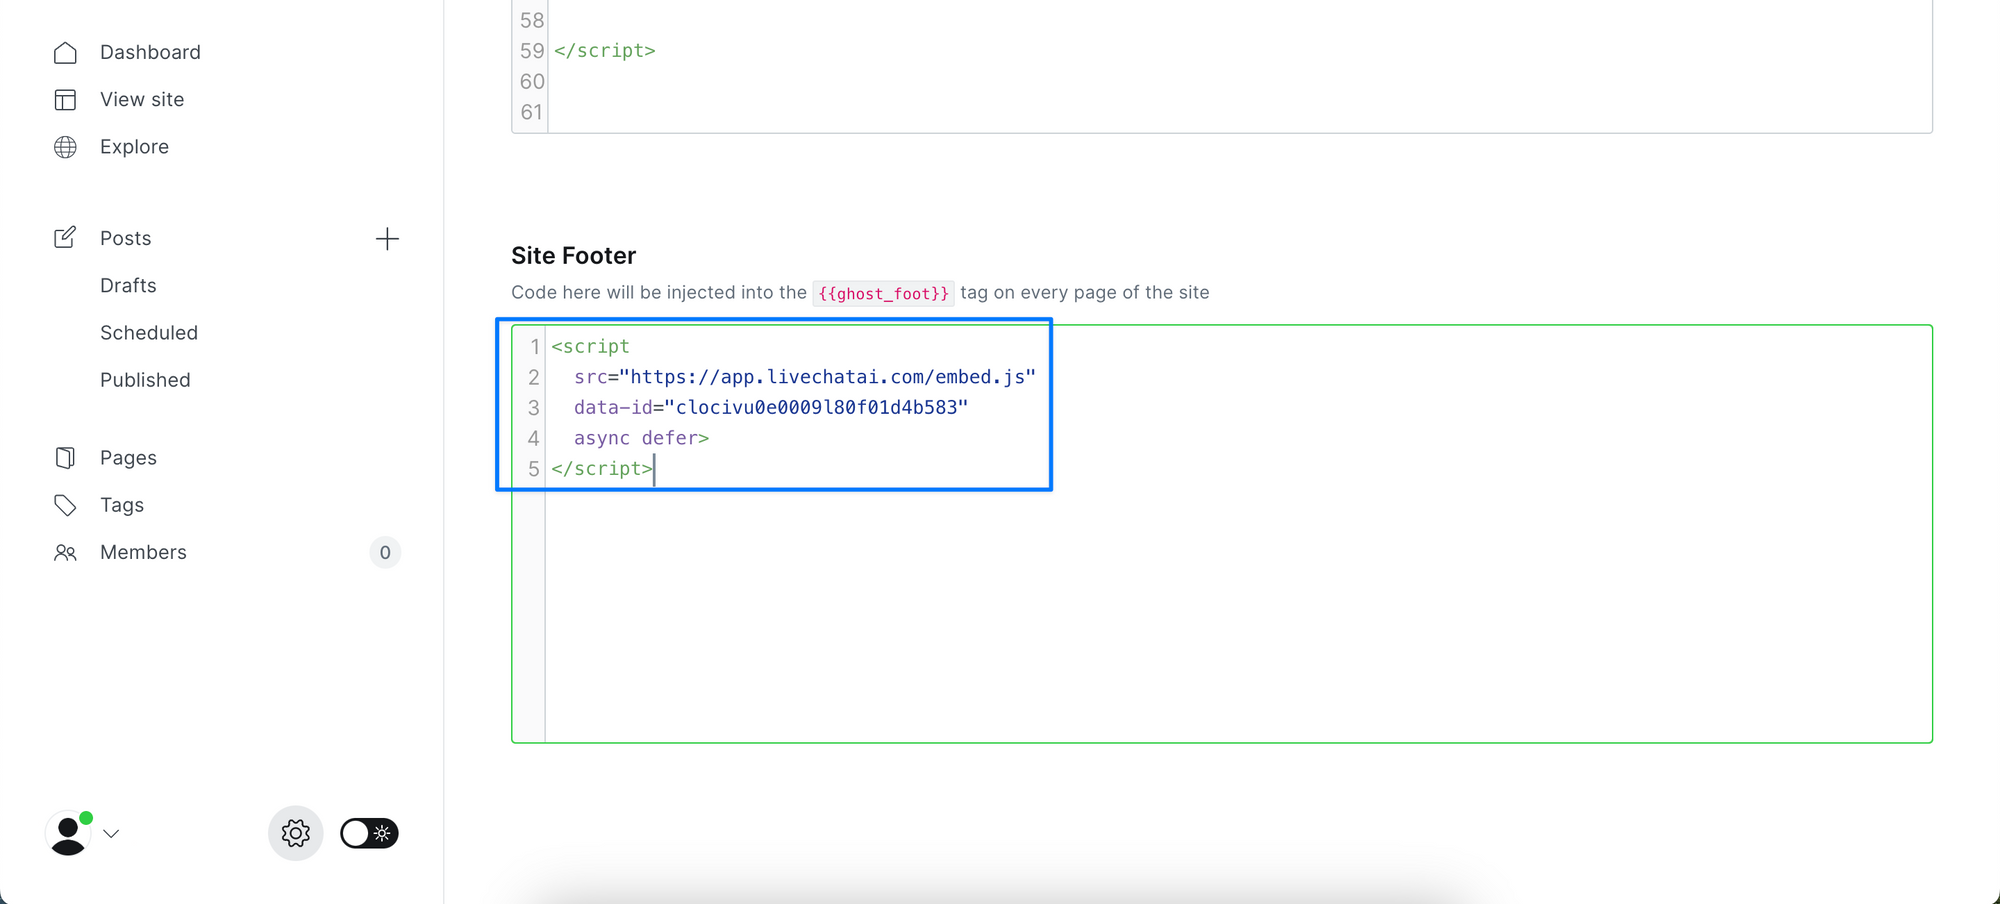The height and width of the screenshot is (904, 2000).
Task: Click the src embed.js URL line
Action: pyautogui.click(x=804, y=377)
